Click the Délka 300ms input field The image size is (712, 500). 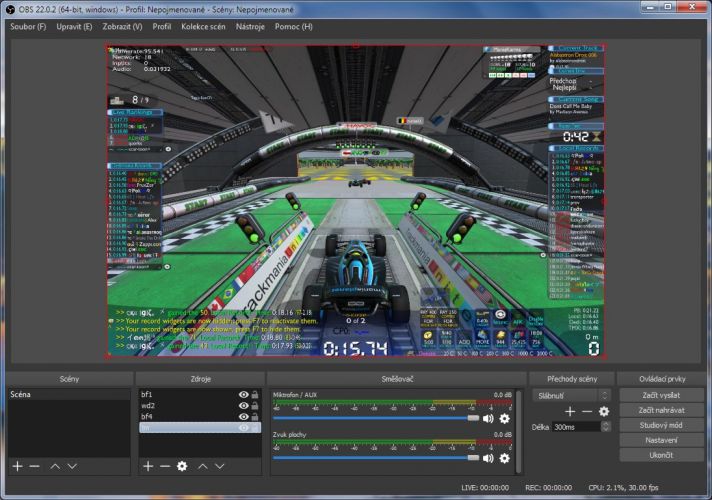click(x=576, y=427)
